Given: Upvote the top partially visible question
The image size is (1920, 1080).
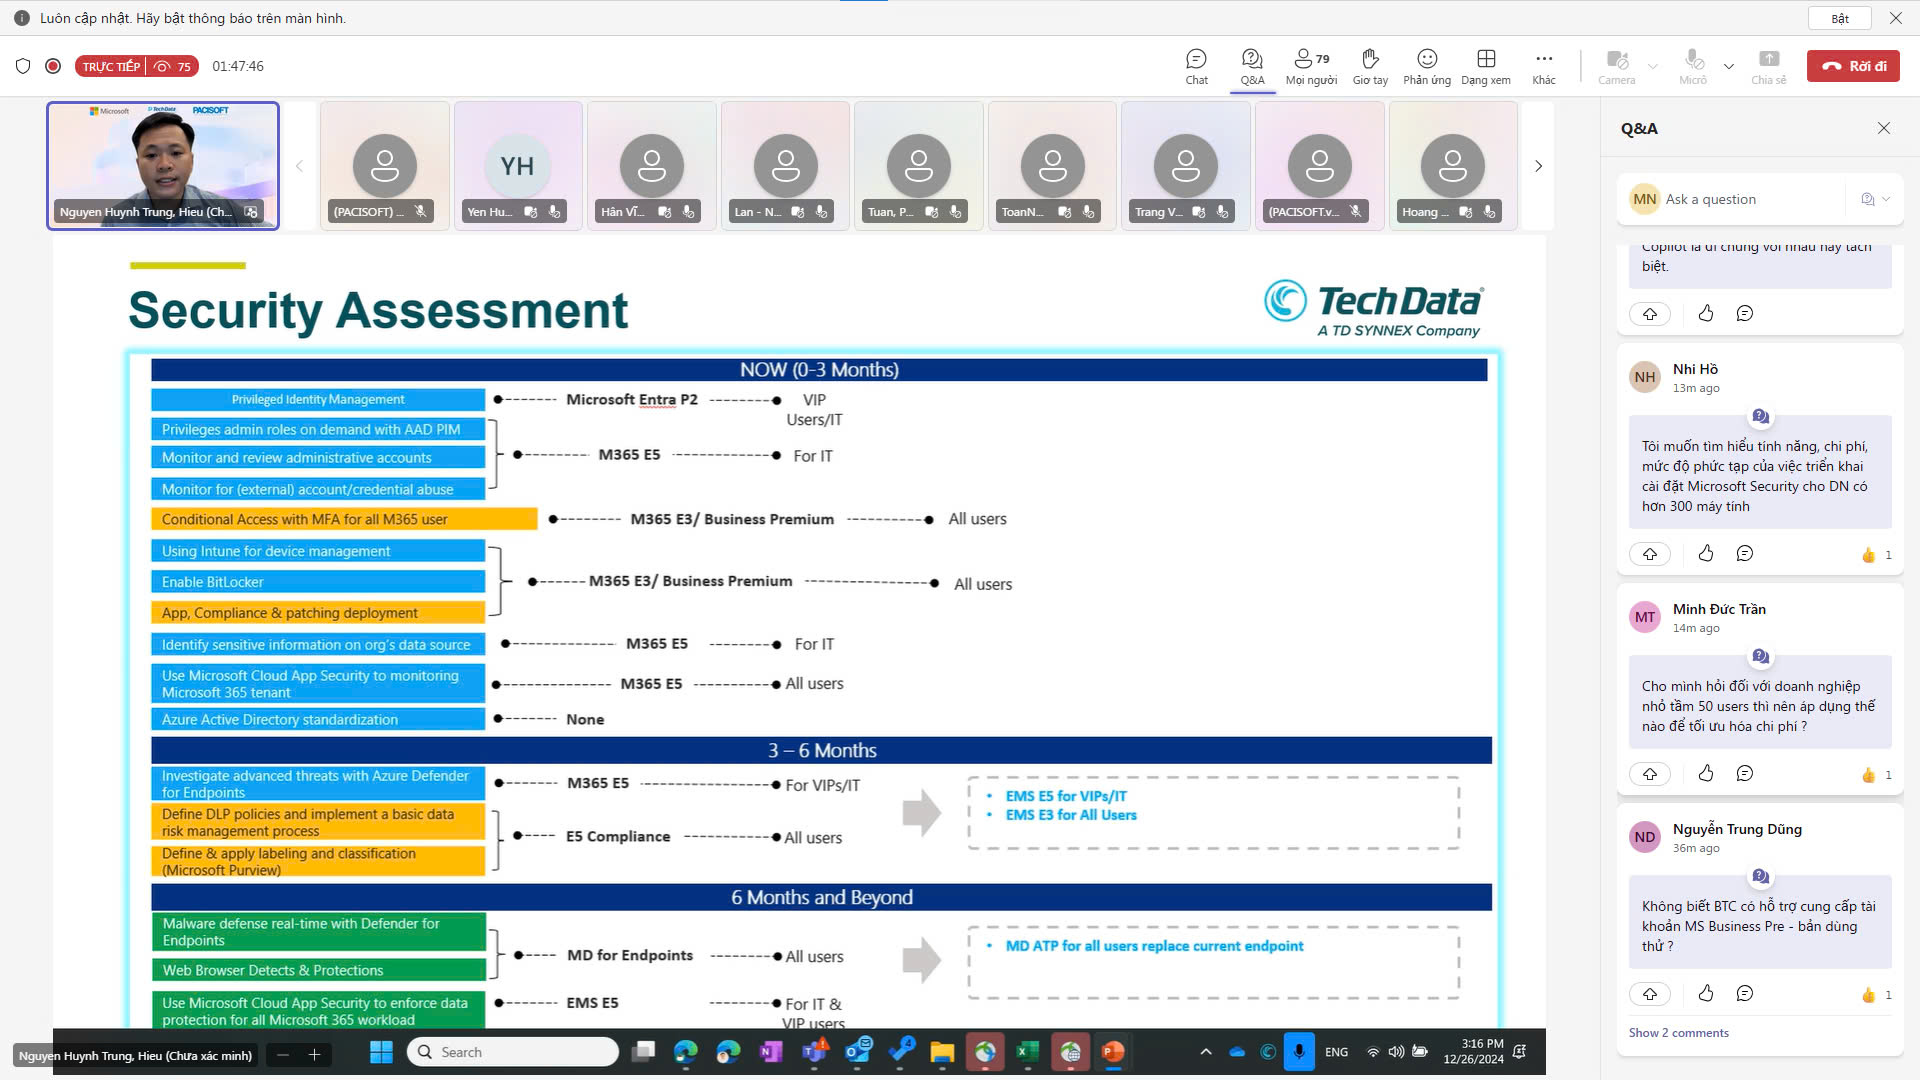Looking at the screenshot, I should [1650, 314].
